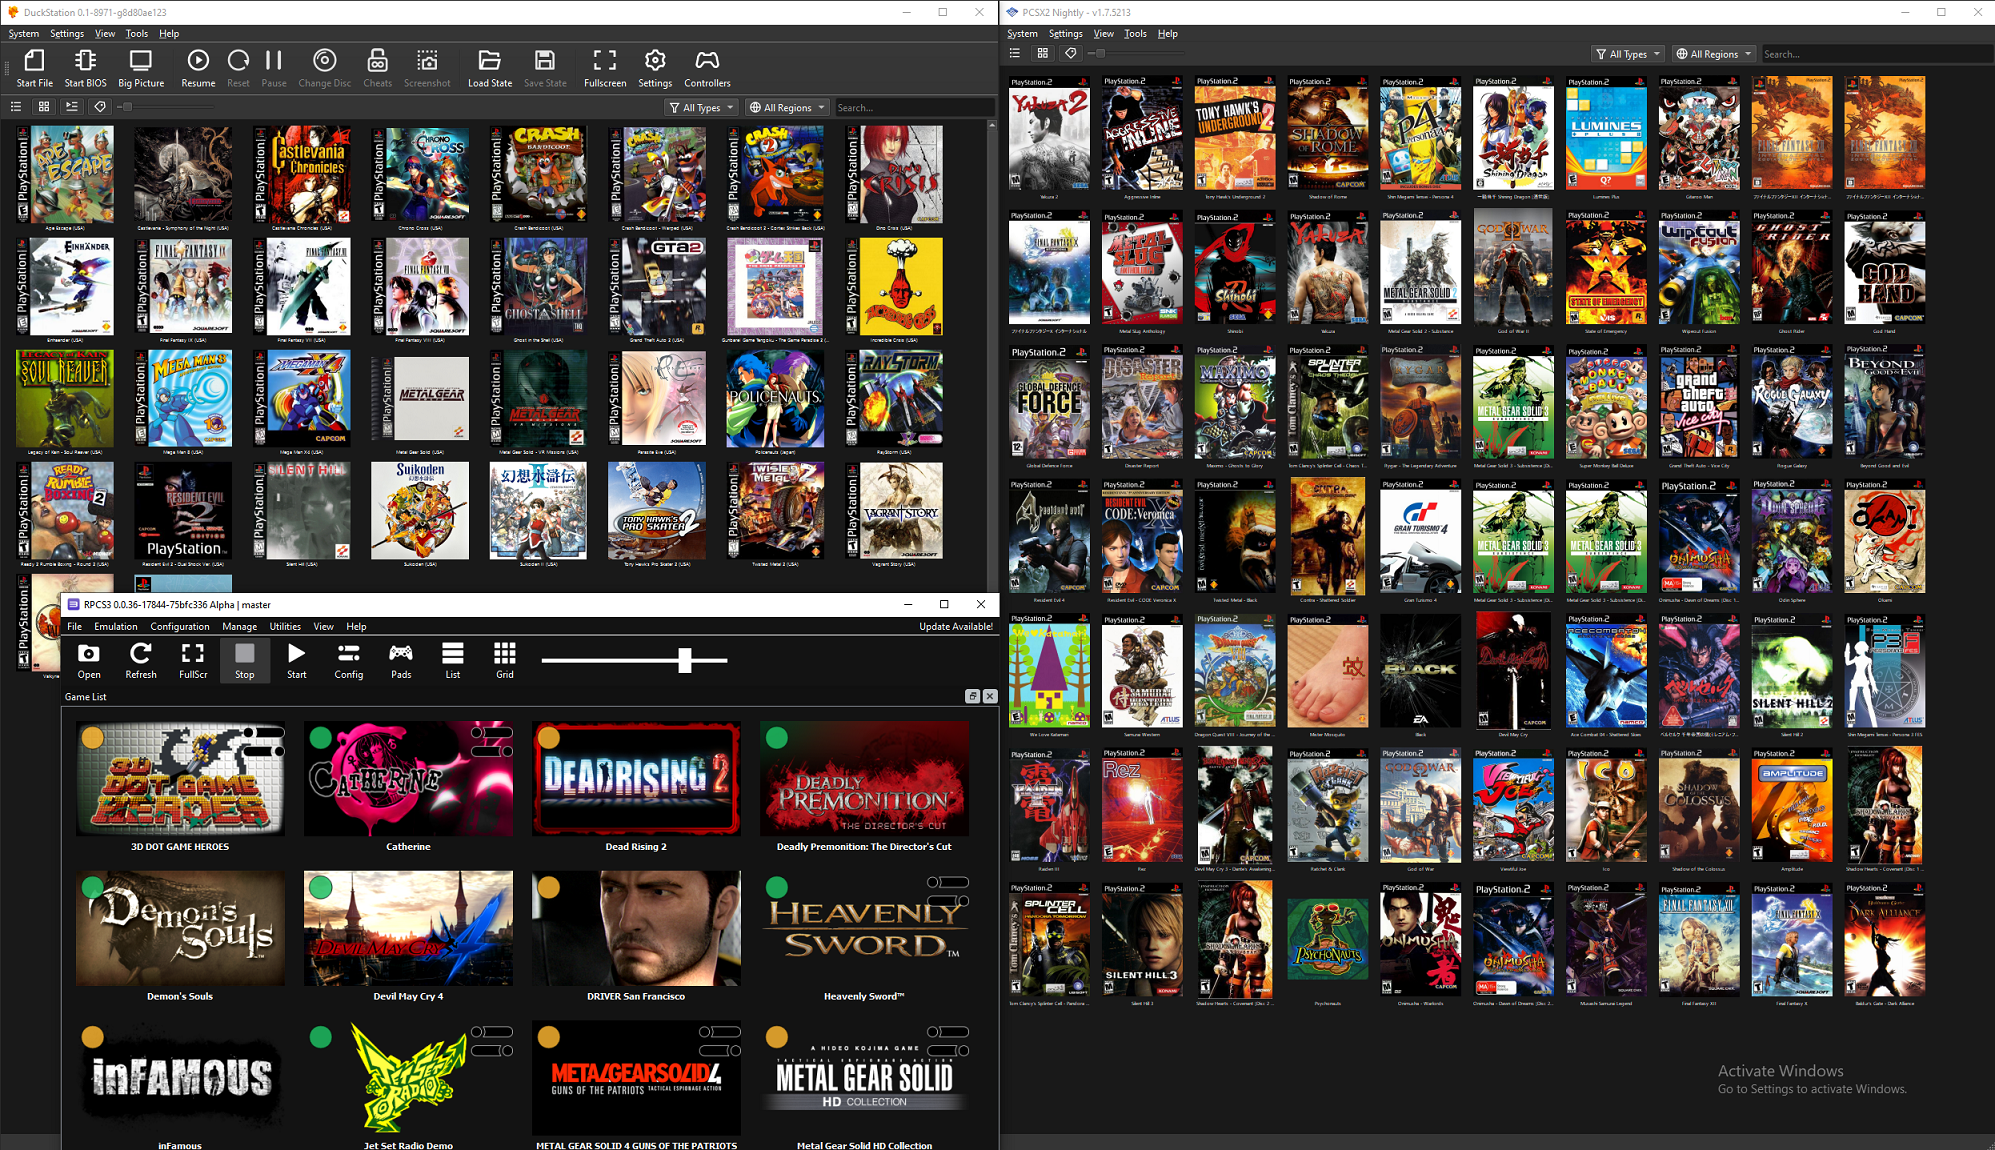Click Fullscreen in DuckStation toolbar
1995x1150 pixels.
tap(605, 69)
